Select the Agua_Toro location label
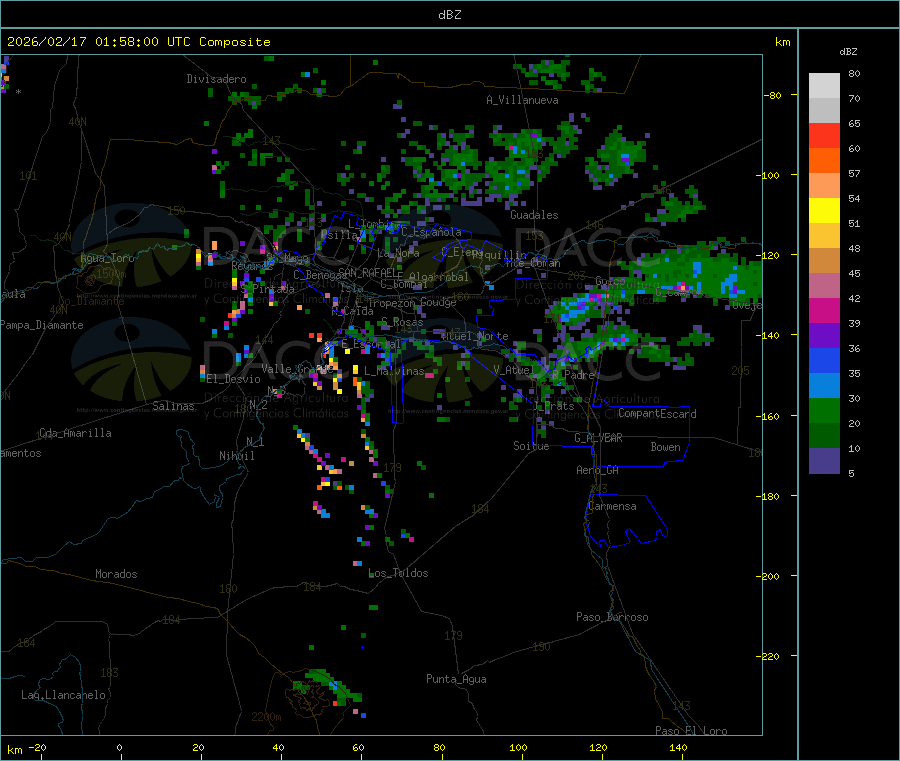Screen dimensions: 900x761 point(107,258)
